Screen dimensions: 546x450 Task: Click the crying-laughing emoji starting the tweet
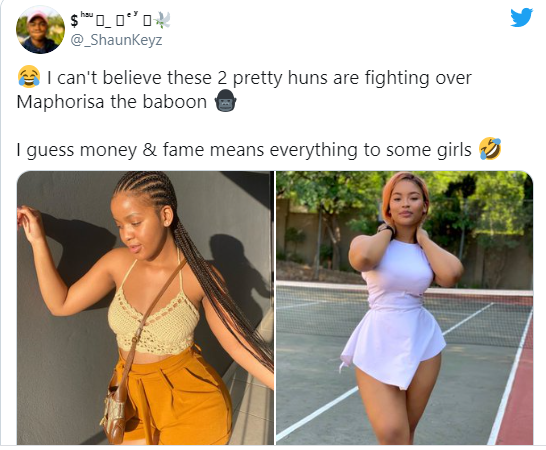coord(29,76)
